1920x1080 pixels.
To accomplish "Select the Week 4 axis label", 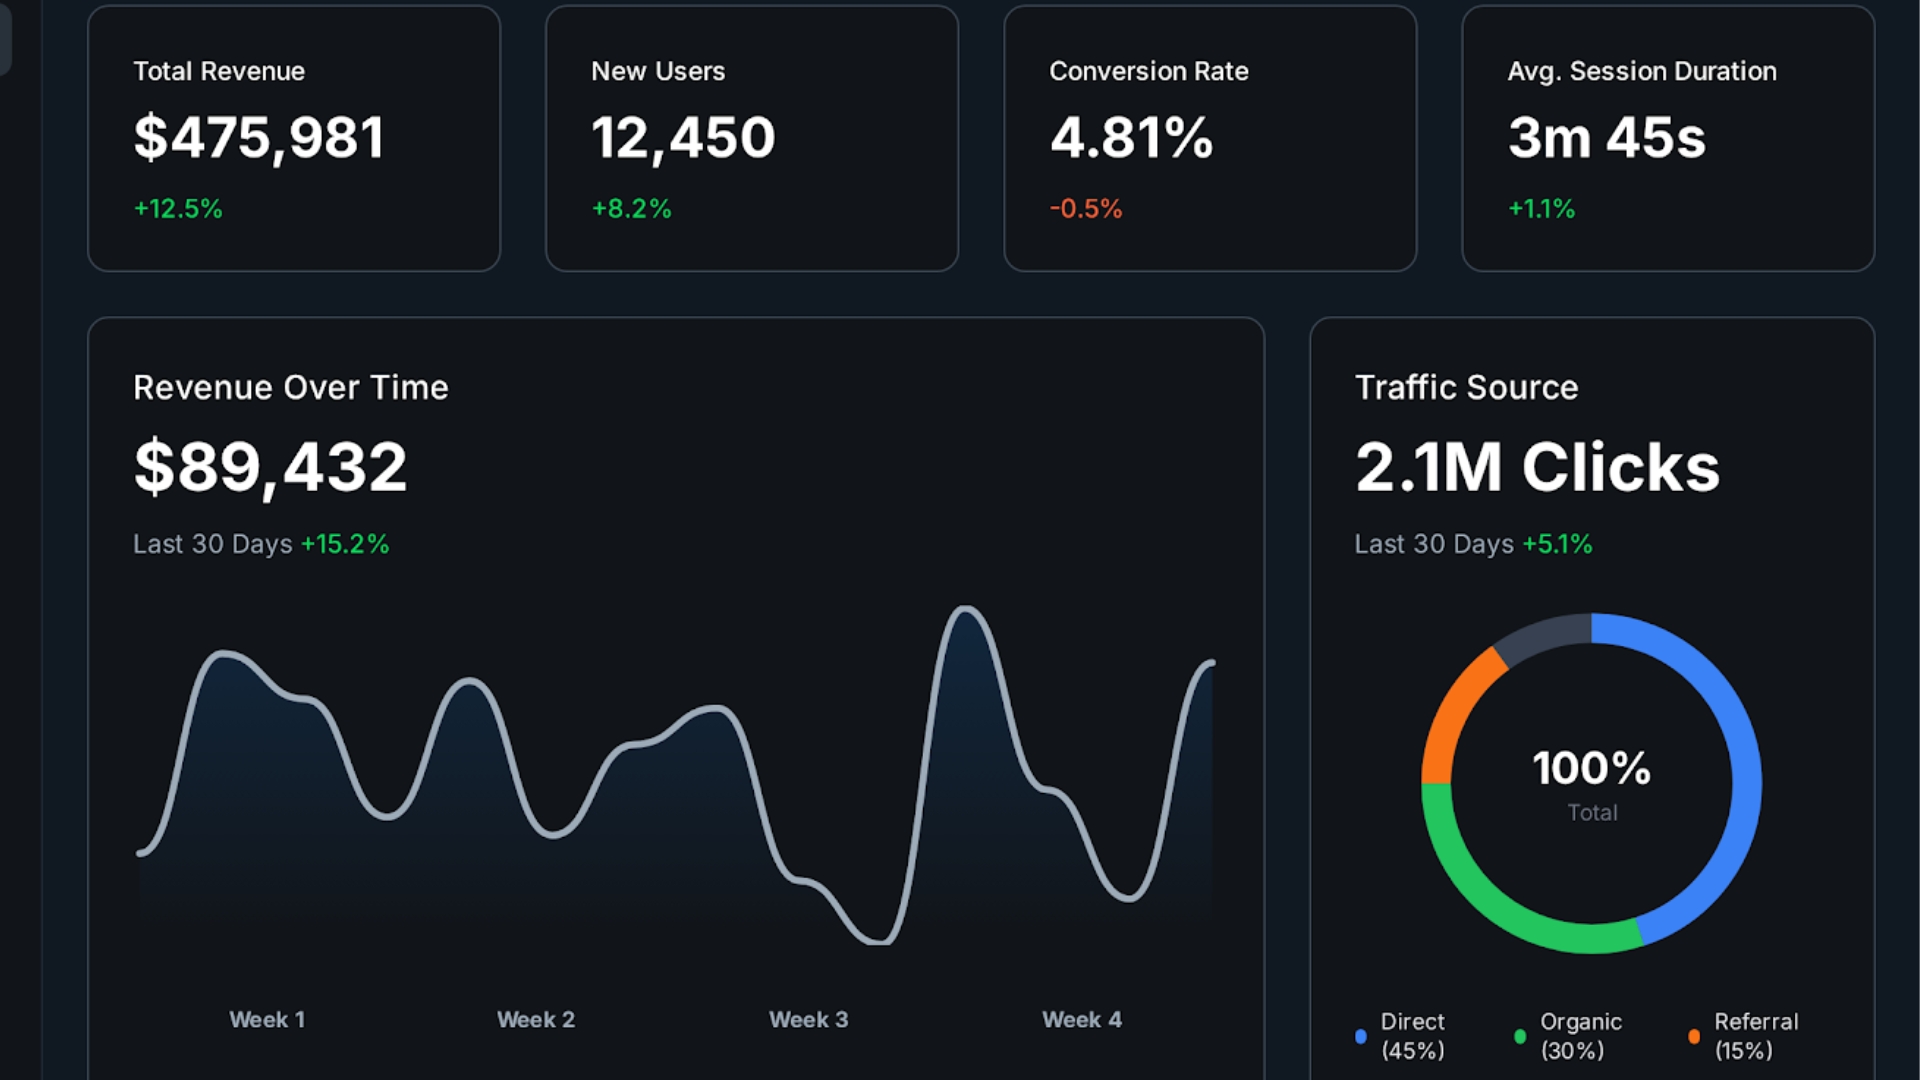I will pyautogui.click(x=1081, y=1019).
